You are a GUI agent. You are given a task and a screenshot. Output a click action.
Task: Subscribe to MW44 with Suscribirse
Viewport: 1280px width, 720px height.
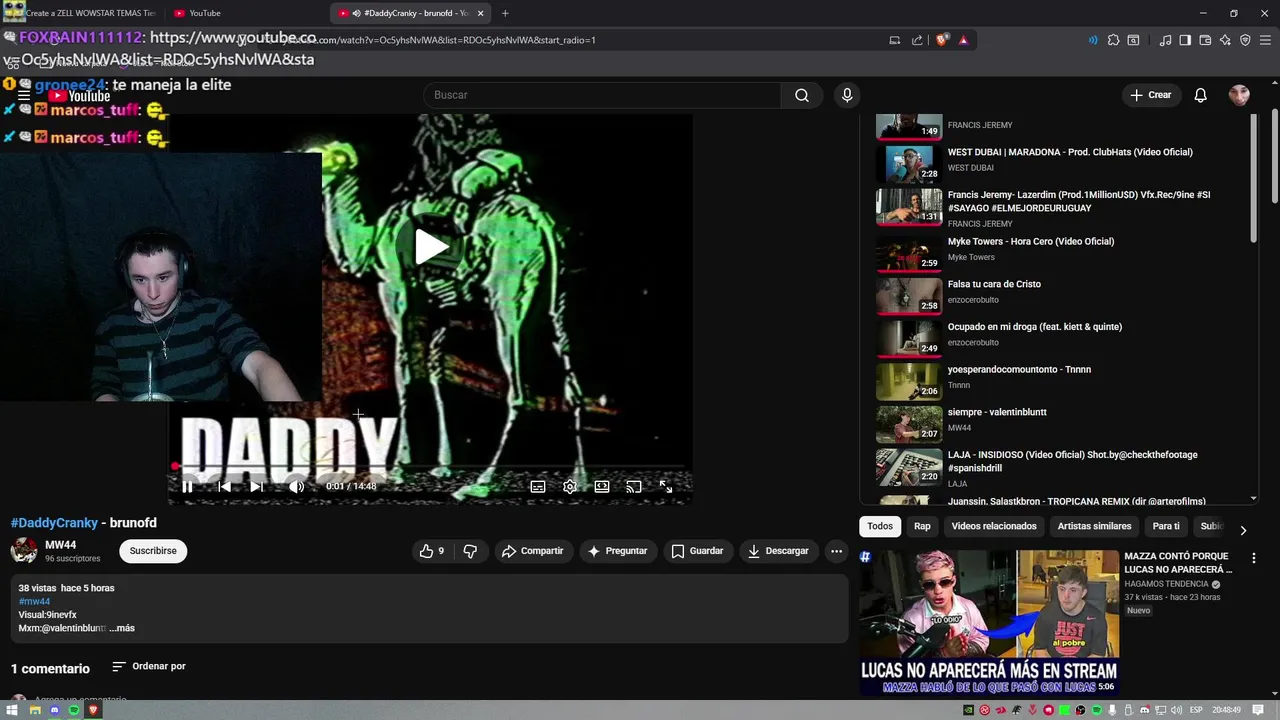point(153,551)
